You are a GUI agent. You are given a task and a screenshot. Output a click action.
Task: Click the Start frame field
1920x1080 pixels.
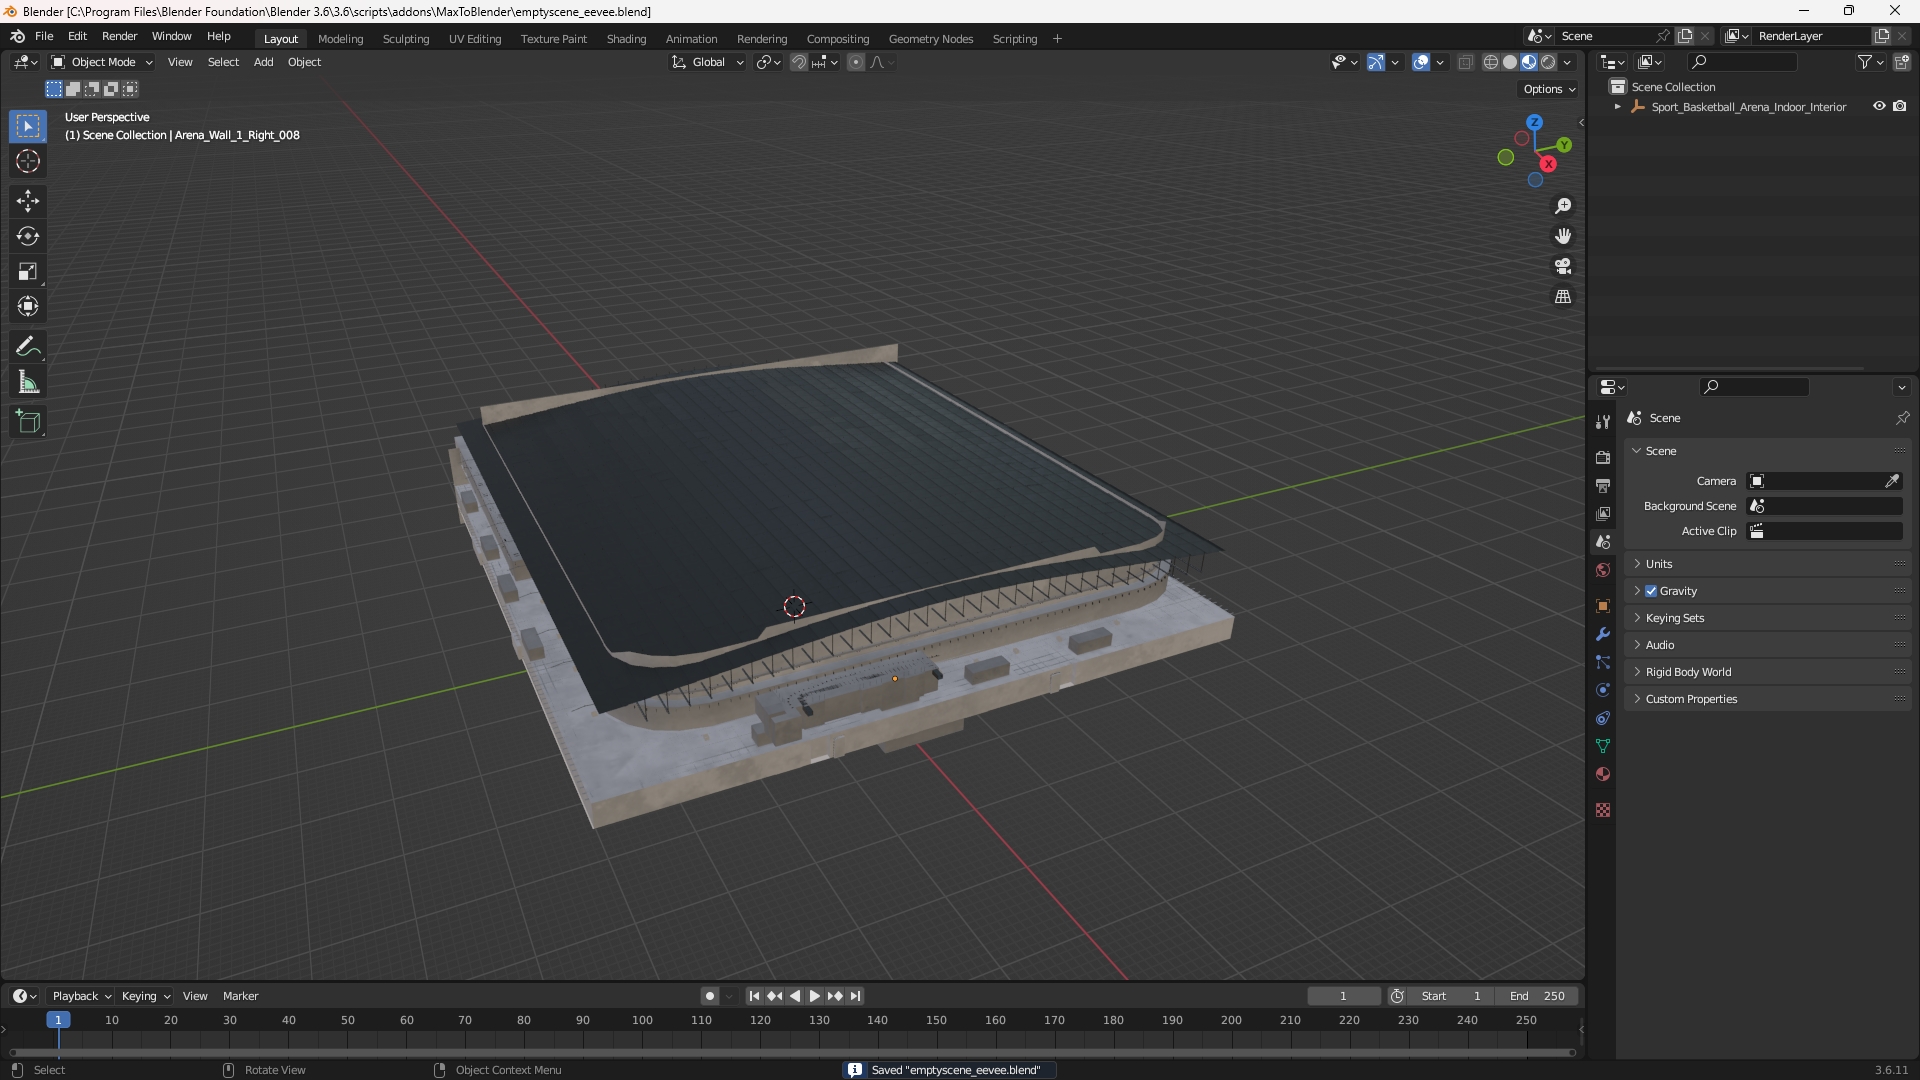[x=1451, y=996]
